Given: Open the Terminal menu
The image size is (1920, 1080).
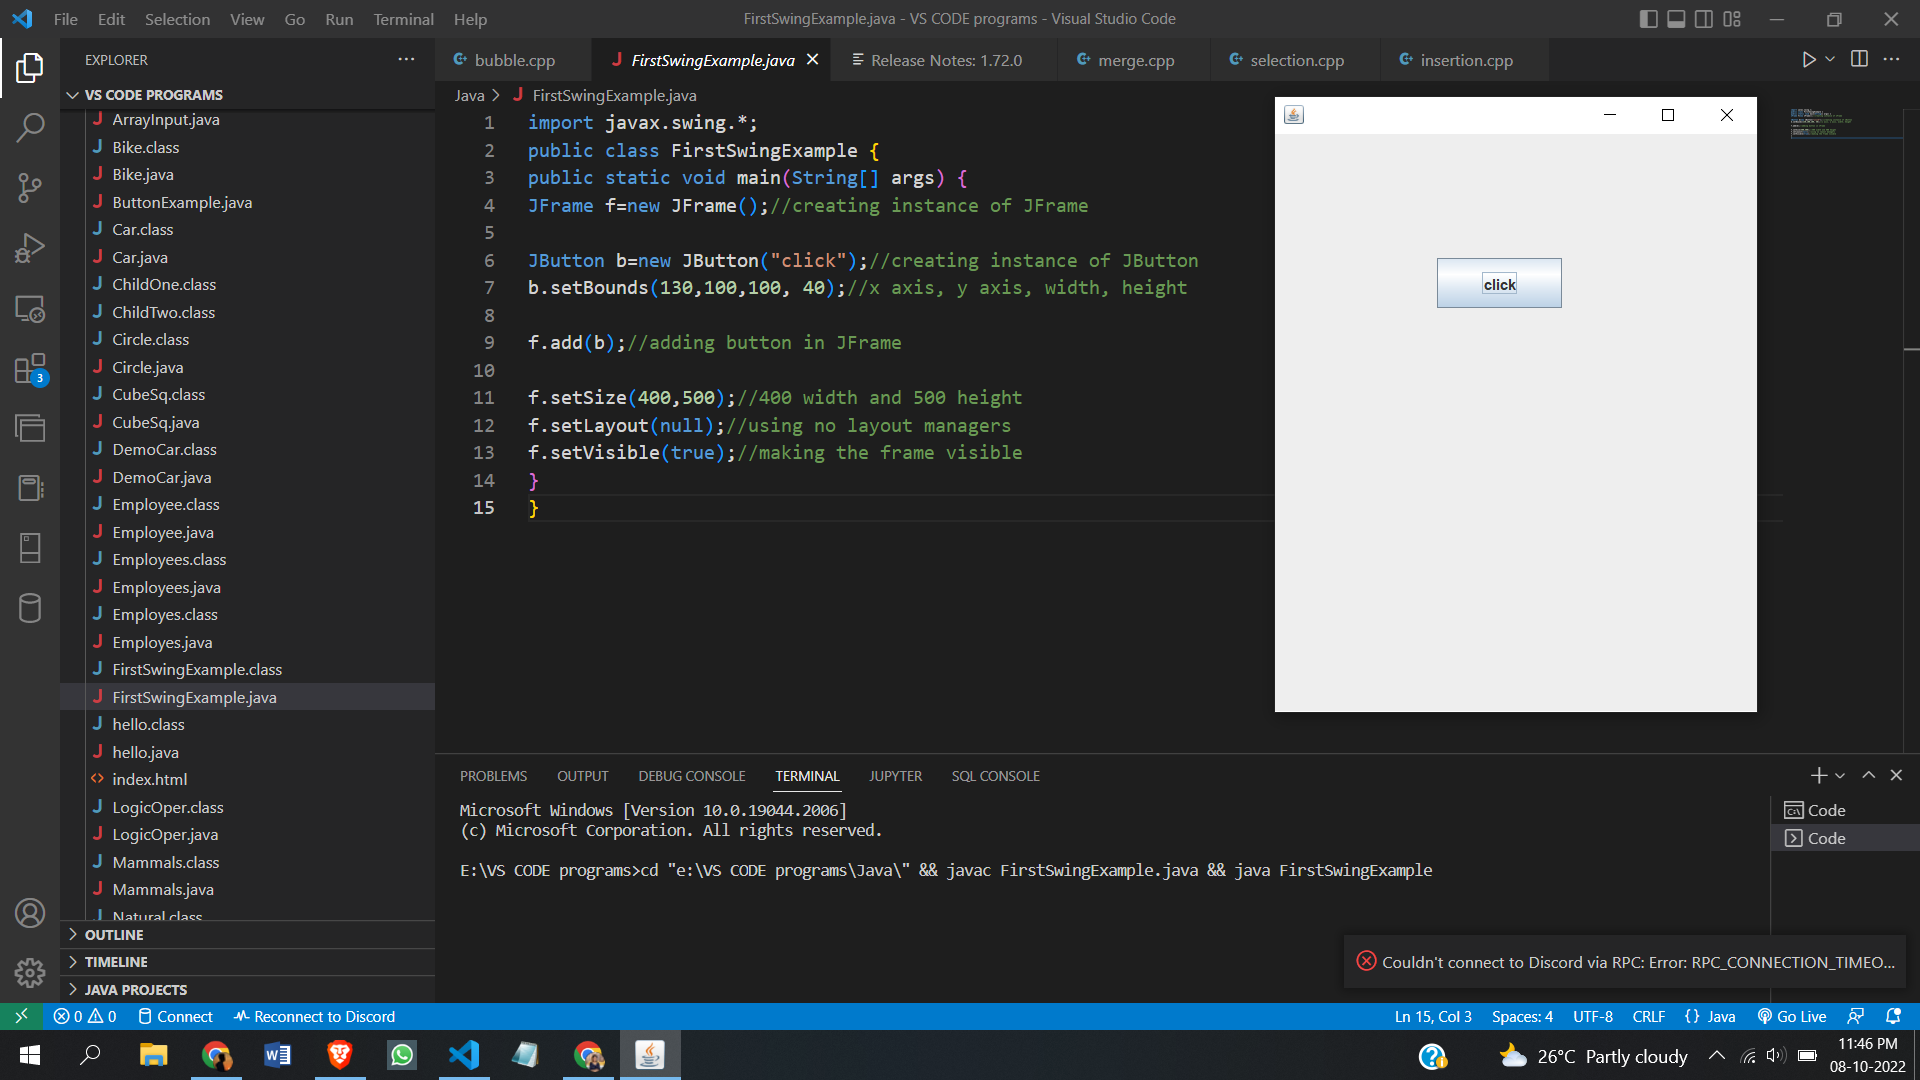Looking at the screenshot, I should (403, 19).
